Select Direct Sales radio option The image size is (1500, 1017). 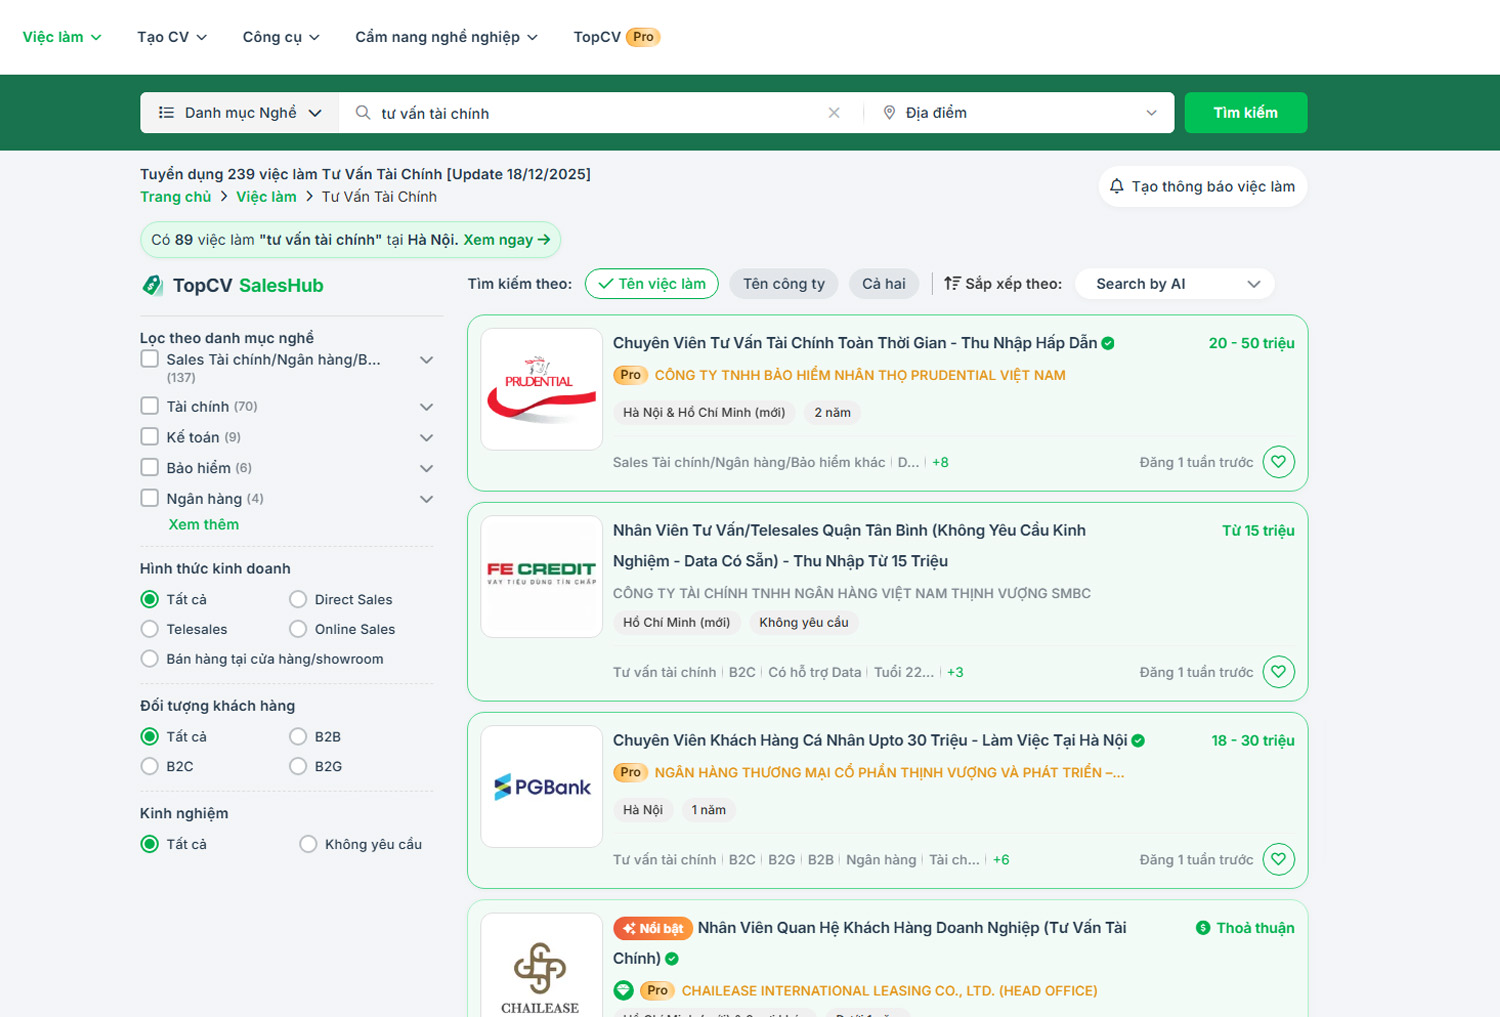pyautogui.click(x=298, y=599)
